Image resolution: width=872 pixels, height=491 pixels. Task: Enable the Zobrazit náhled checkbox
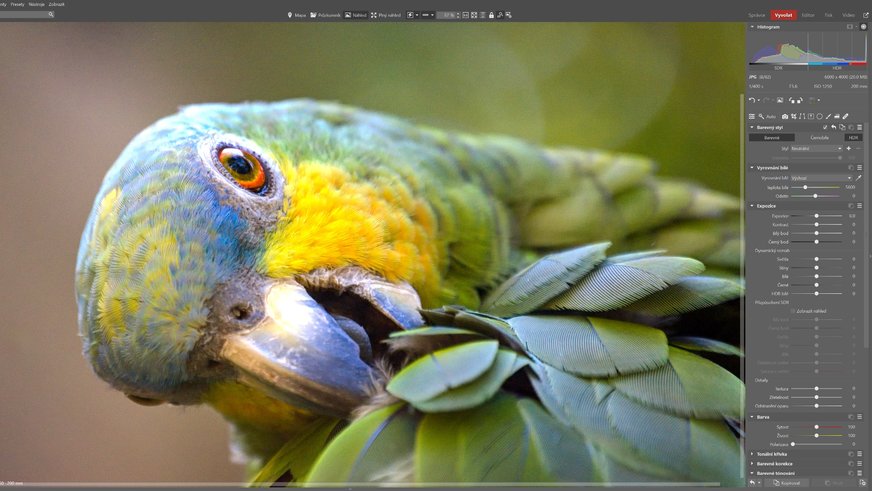click(x=793, y=311)
